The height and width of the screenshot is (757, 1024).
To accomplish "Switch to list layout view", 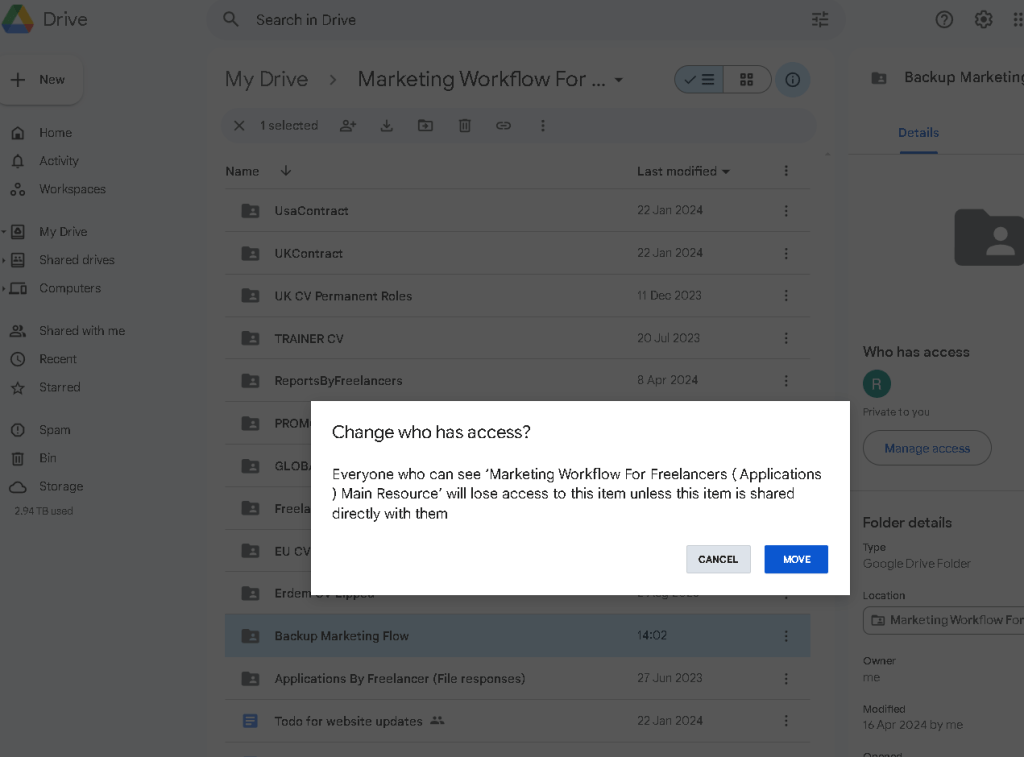I will click(x=699, y=80).
